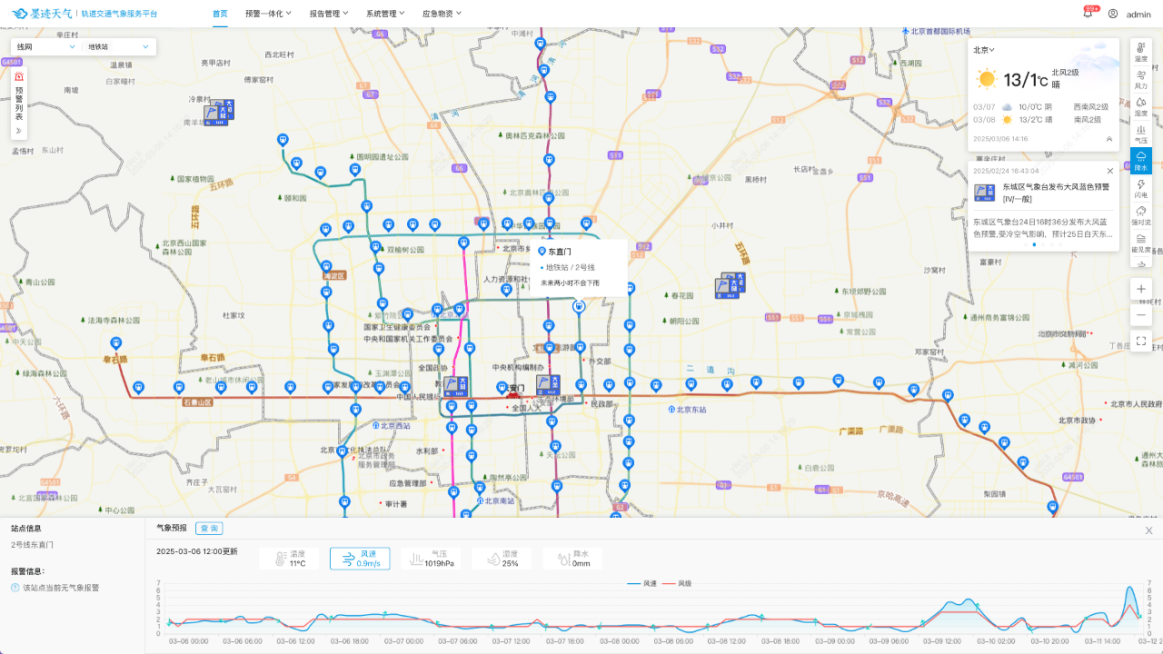The height and width of the screenshot is (654, 1163).
Task: Switch chart to 湿度 25% metric
Action: (x=502, y=558)
